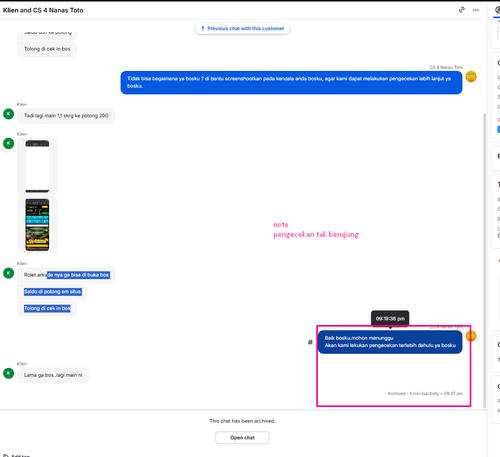Click the agent avatar beside 'Baik bosku' message
500x457 pixels.
pyautogui.click(x=471, y=336)
